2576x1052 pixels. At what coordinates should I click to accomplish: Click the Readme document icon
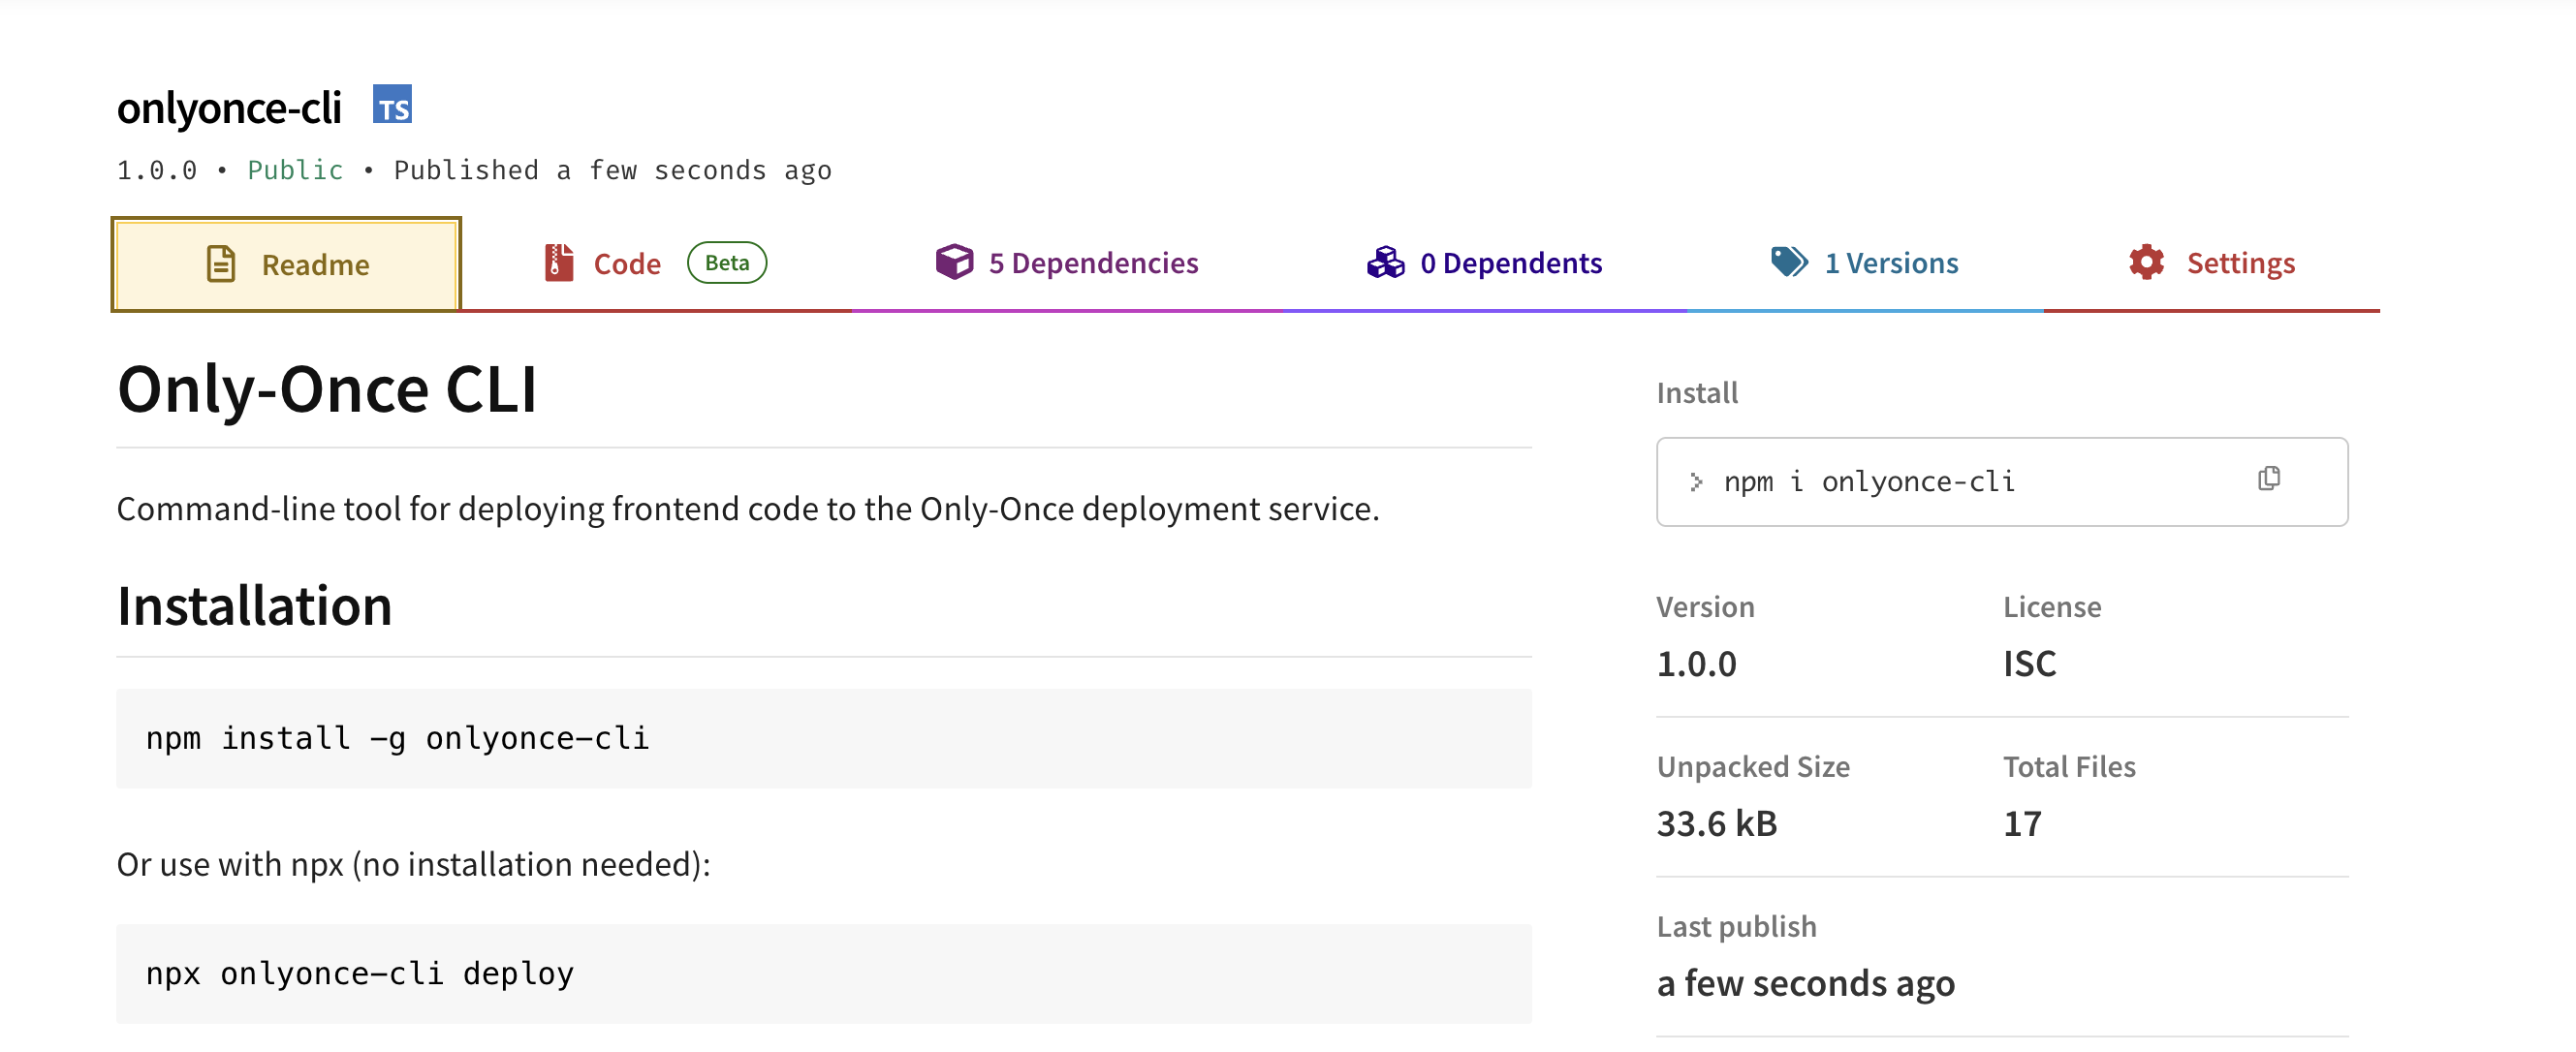pos(222,263)
